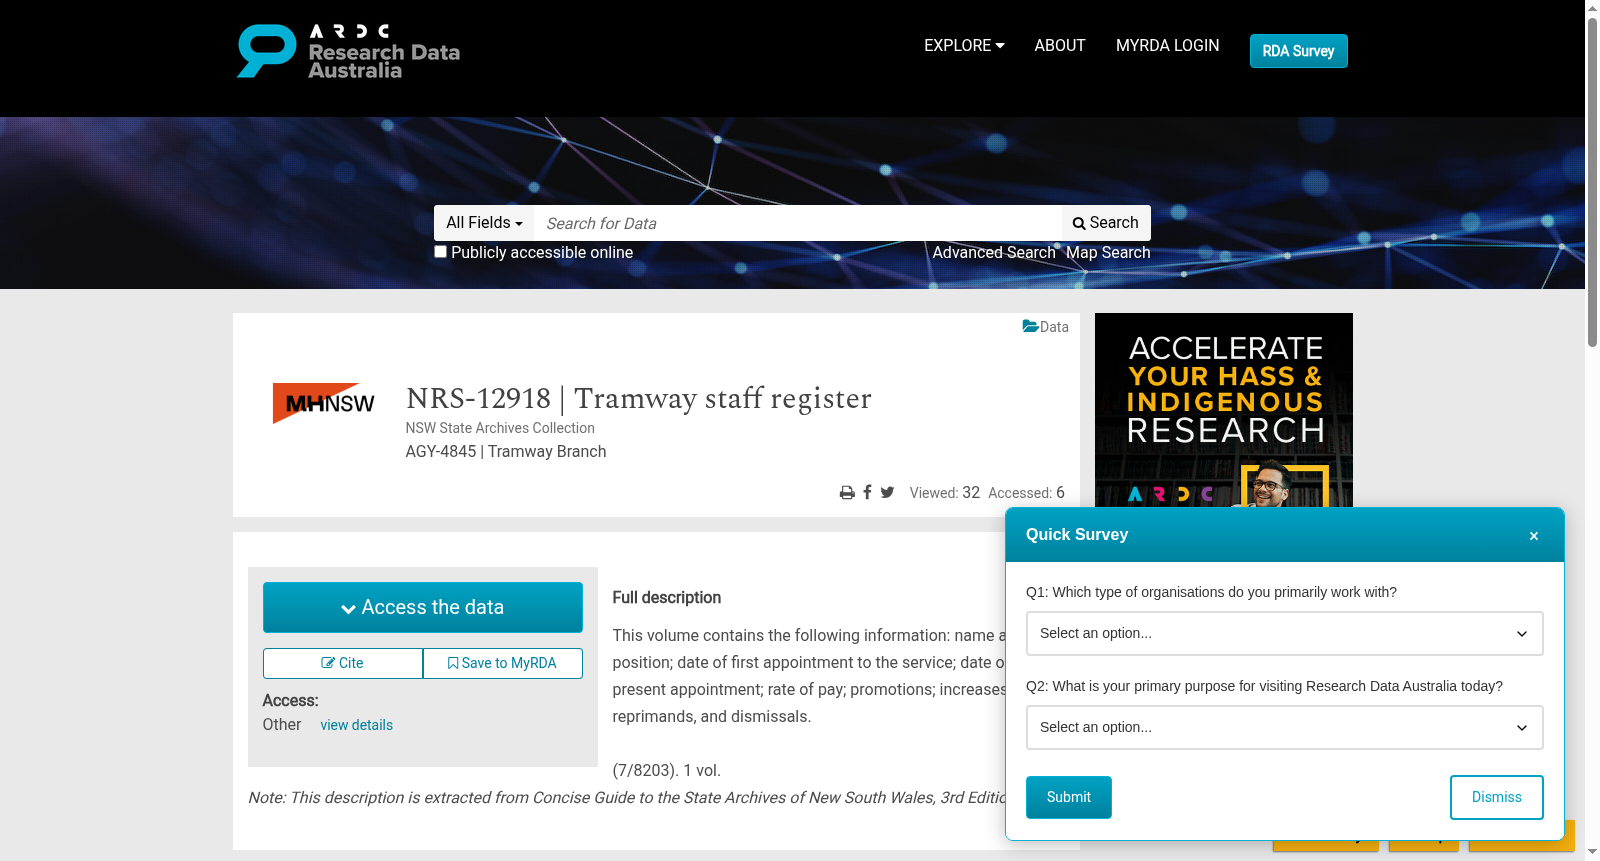Expand Access the data section

pyautogui.click(x=422, y=607)
